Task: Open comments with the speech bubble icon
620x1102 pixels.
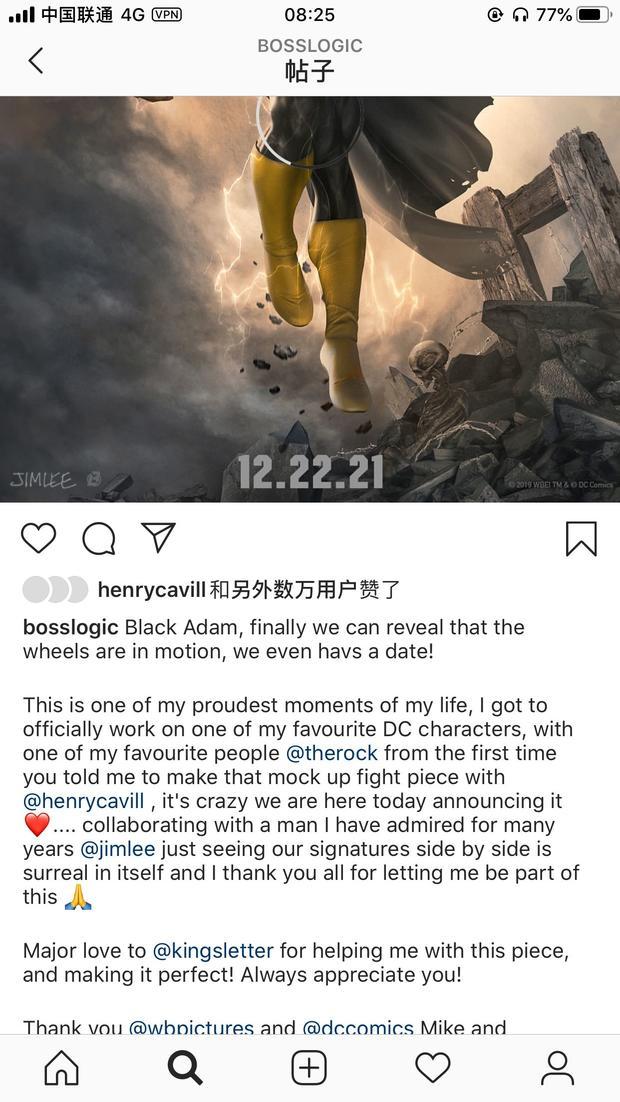Action: click(x=98, y=539)
